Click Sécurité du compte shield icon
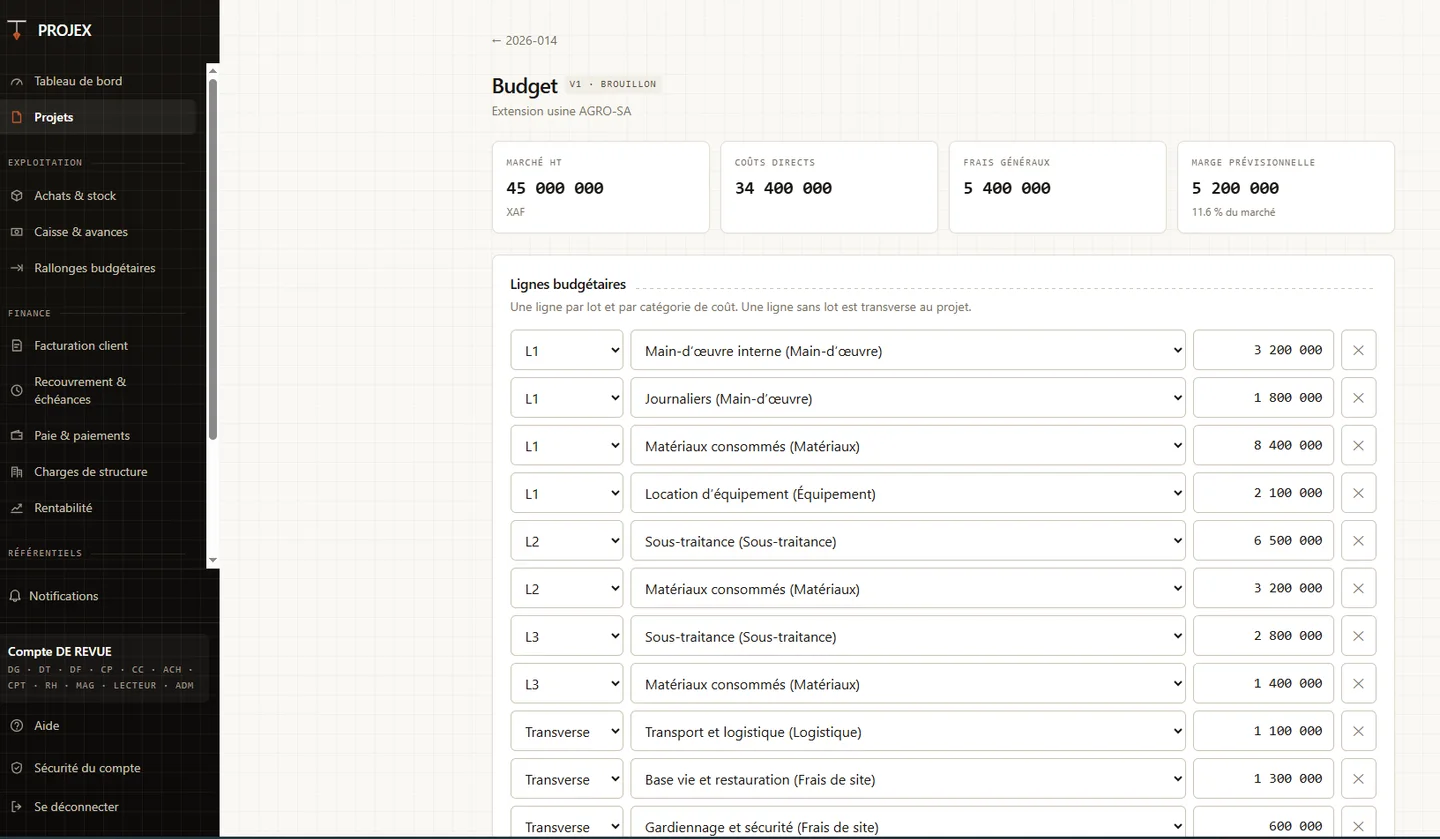Image resolution: width=1440 pixels, height=839 pixels. 16,768
